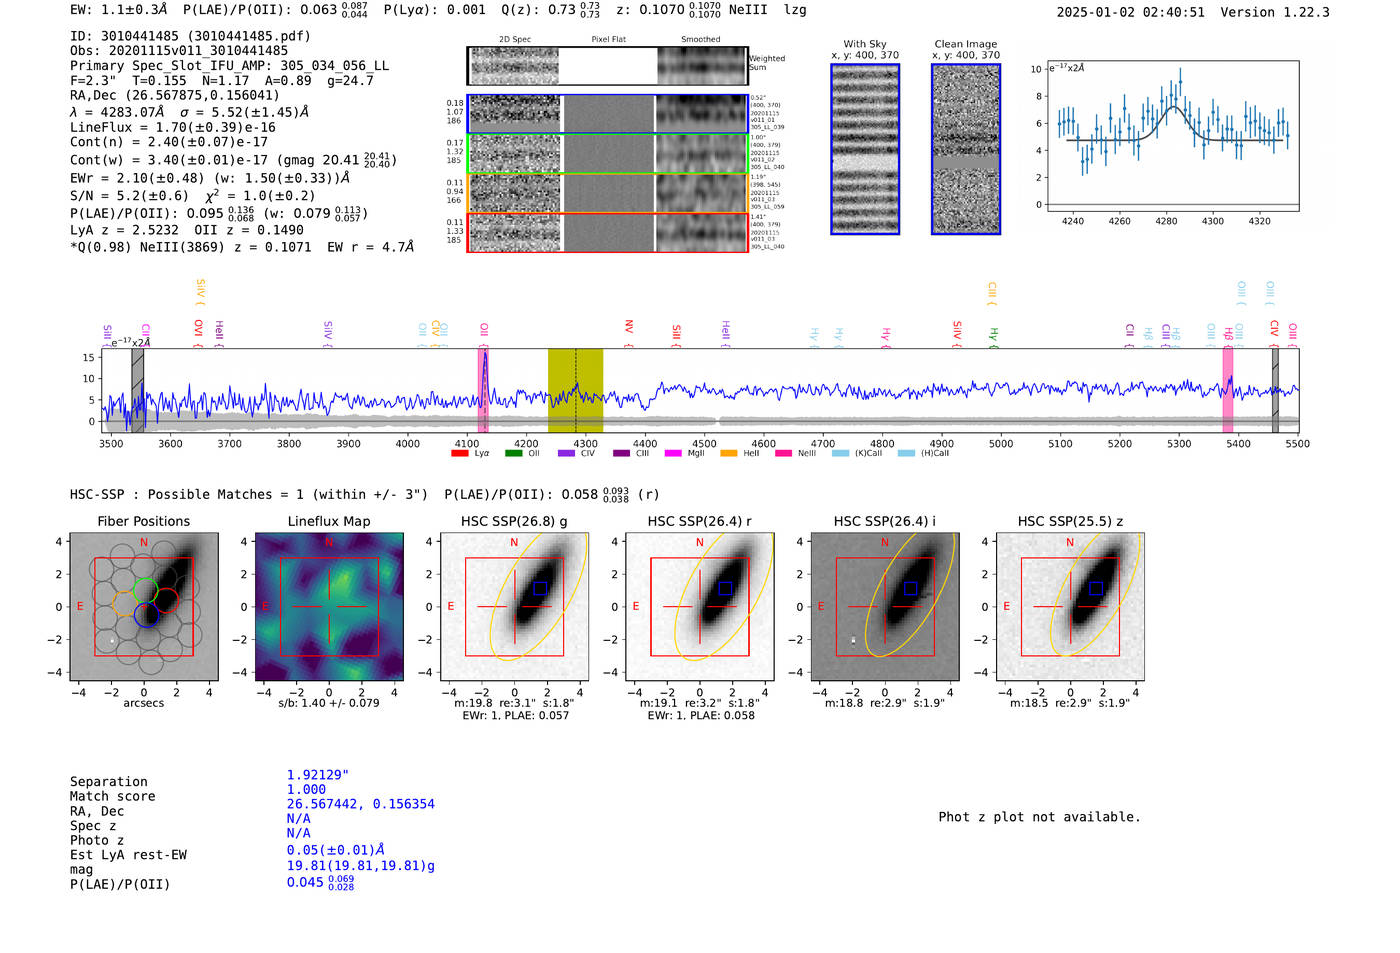Select the Weighted Sum 2D spectrum strip

coord(608,66)
